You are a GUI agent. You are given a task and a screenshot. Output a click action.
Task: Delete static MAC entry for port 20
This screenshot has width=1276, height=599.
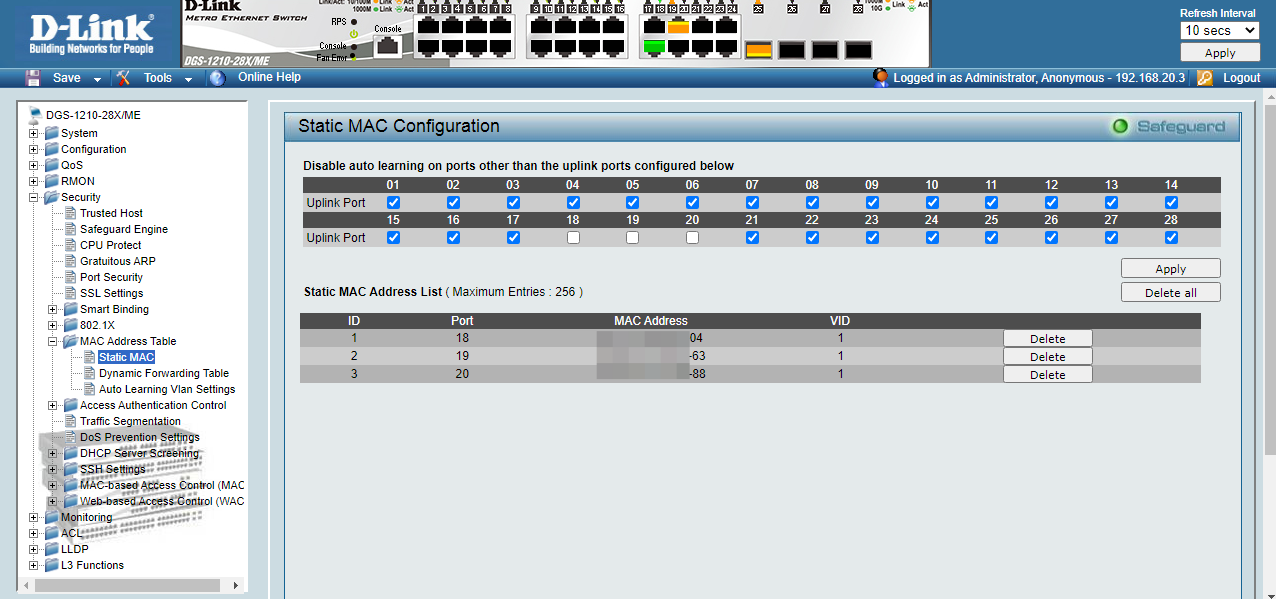[x=1048, y=374]
